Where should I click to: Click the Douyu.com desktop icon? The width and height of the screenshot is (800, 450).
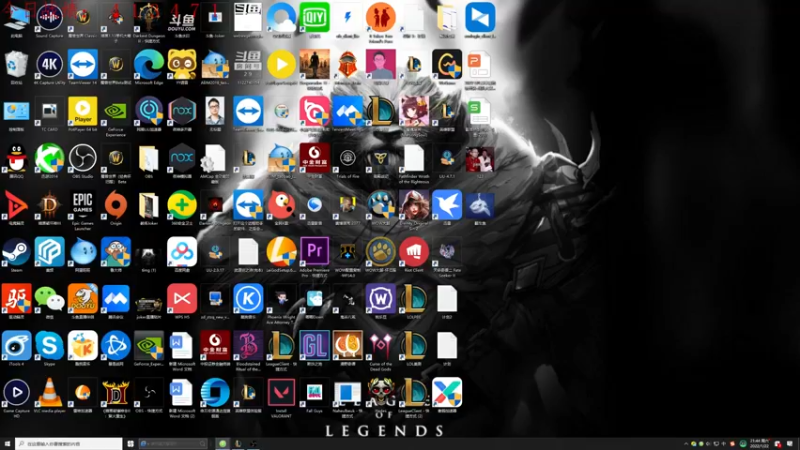click(x=182, y=20)
